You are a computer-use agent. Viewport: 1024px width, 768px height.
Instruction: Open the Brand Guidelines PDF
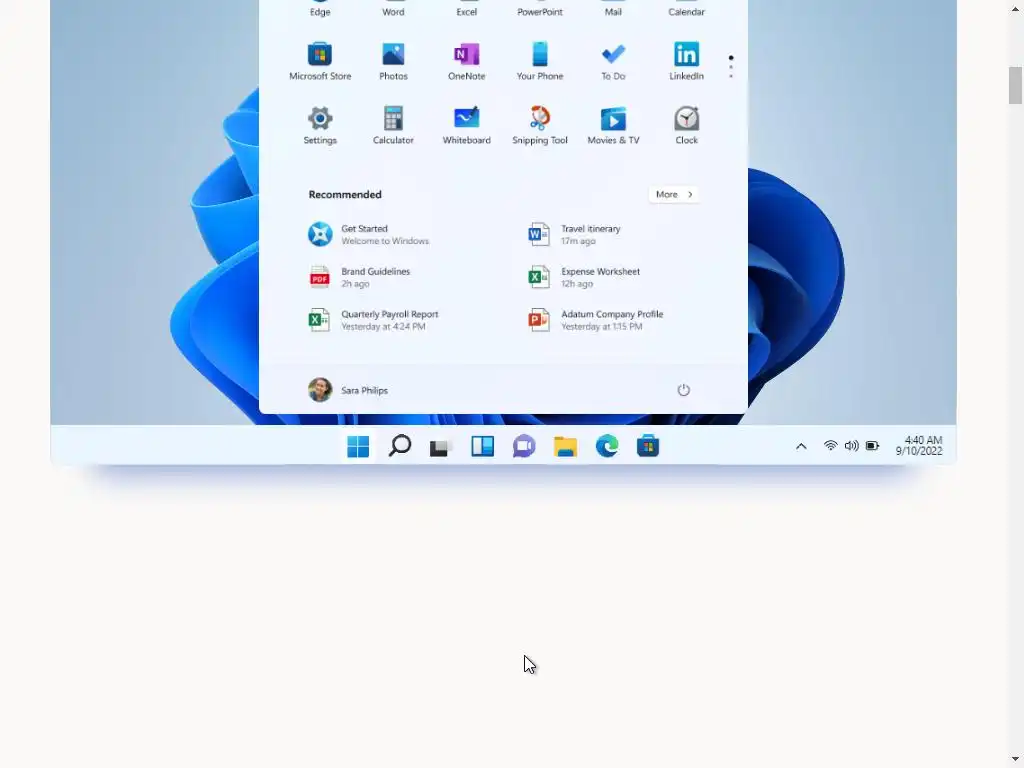[x=359, y=278]
